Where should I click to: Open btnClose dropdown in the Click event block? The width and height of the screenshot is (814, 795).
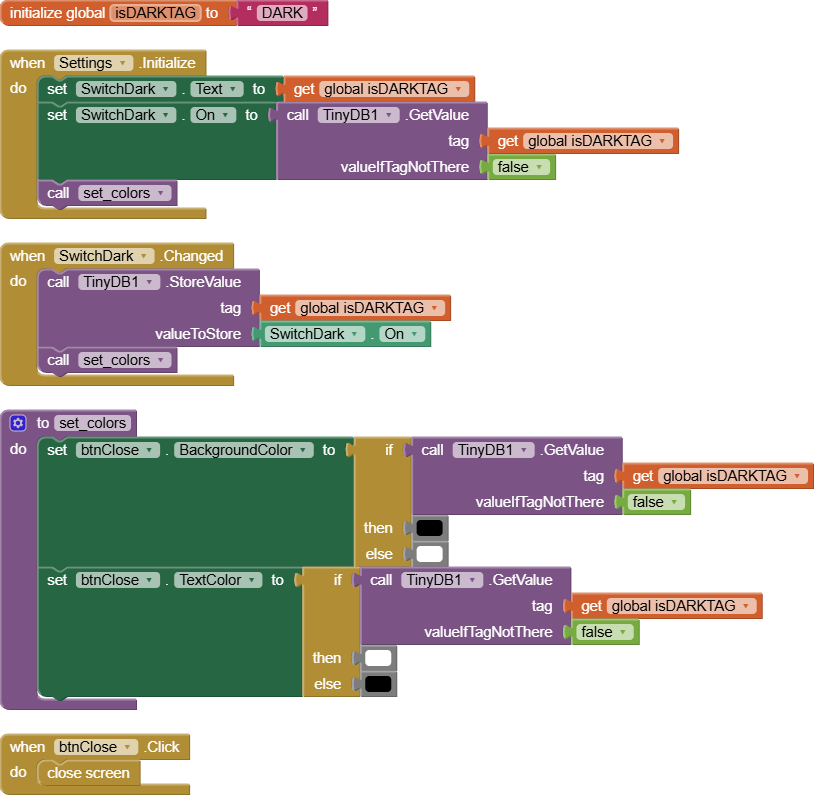98,747
